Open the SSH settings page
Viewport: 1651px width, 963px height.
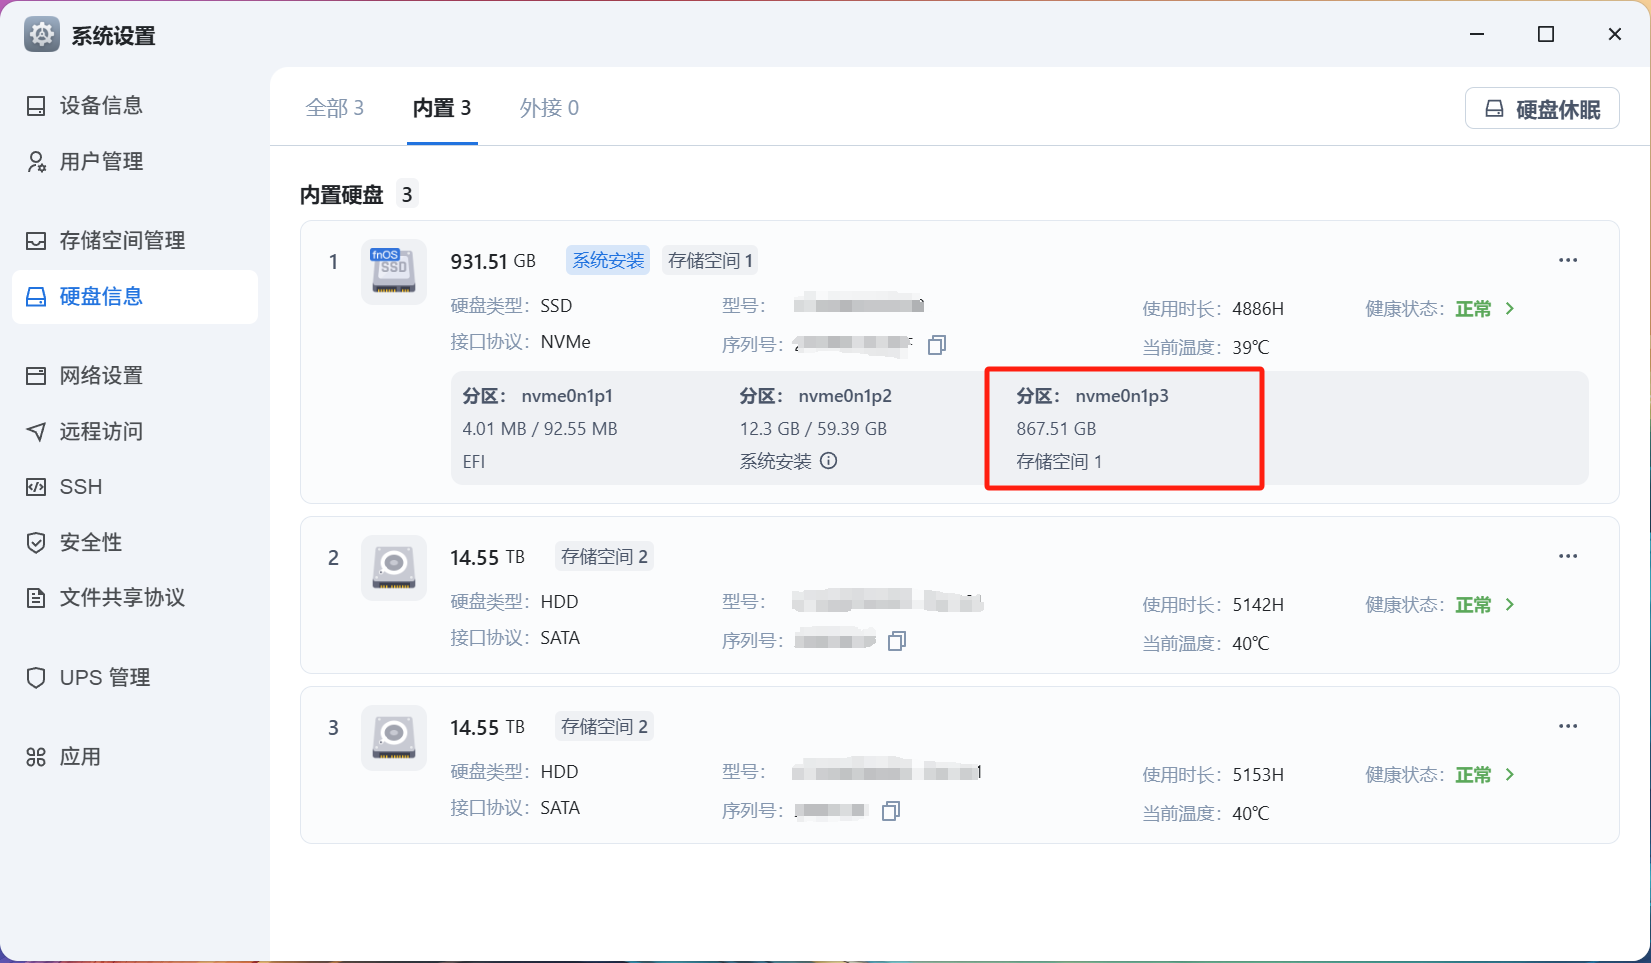tap(80, 487)
